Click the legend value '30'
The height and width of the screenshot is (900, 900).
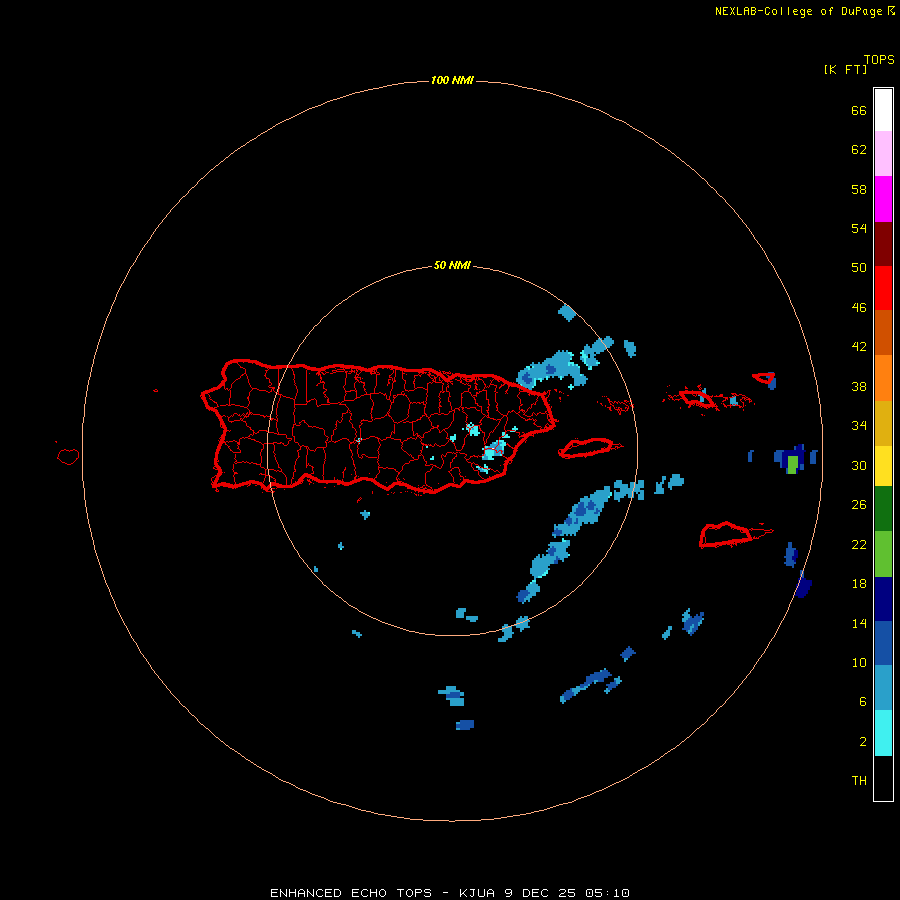859,465
